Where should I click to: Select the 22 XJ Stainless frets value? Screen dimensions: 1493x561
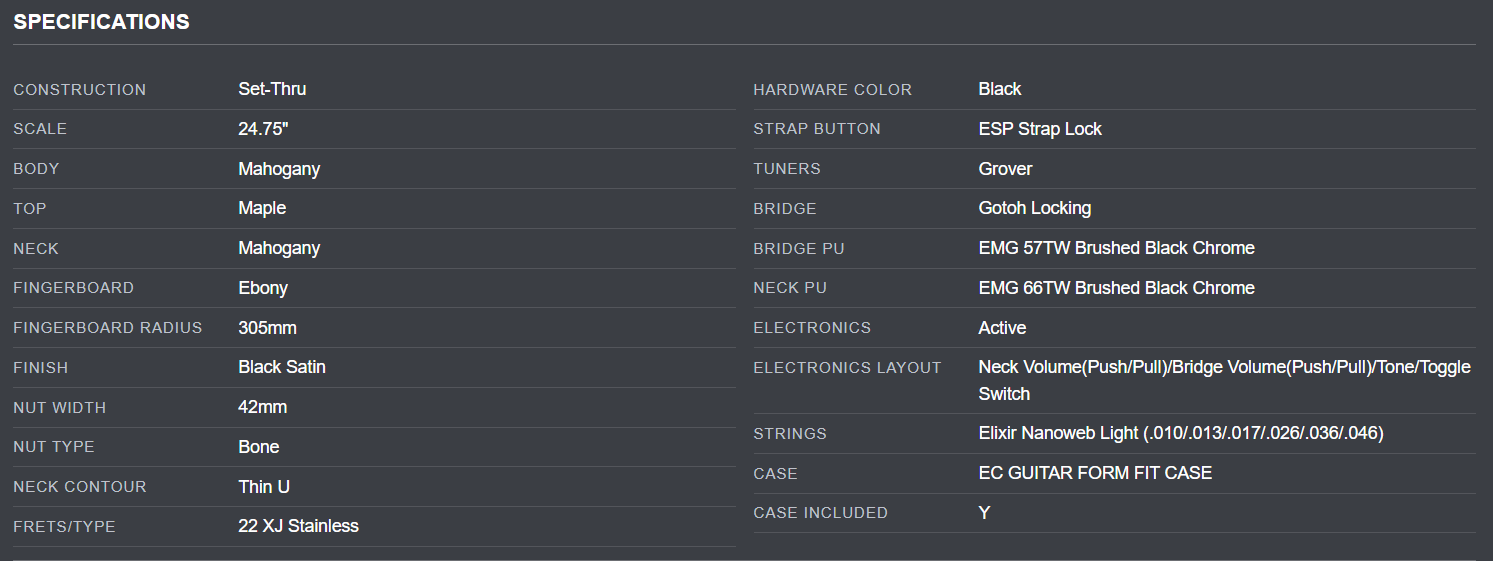[x=298, y=526]
